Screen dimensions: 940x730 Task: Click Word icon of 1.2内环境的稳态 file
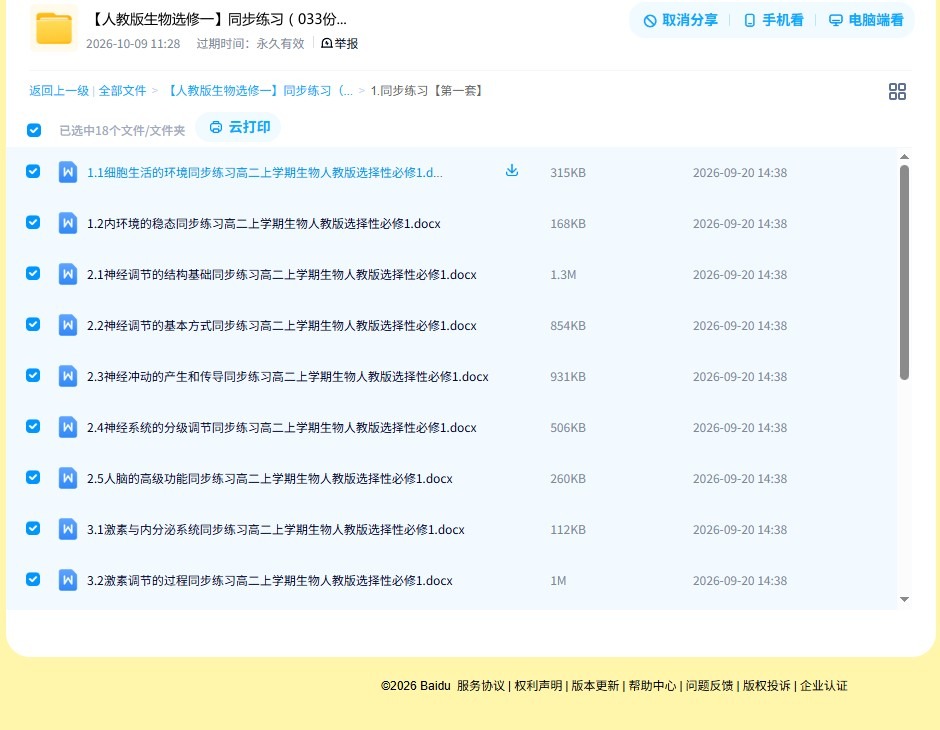[68, 223]
